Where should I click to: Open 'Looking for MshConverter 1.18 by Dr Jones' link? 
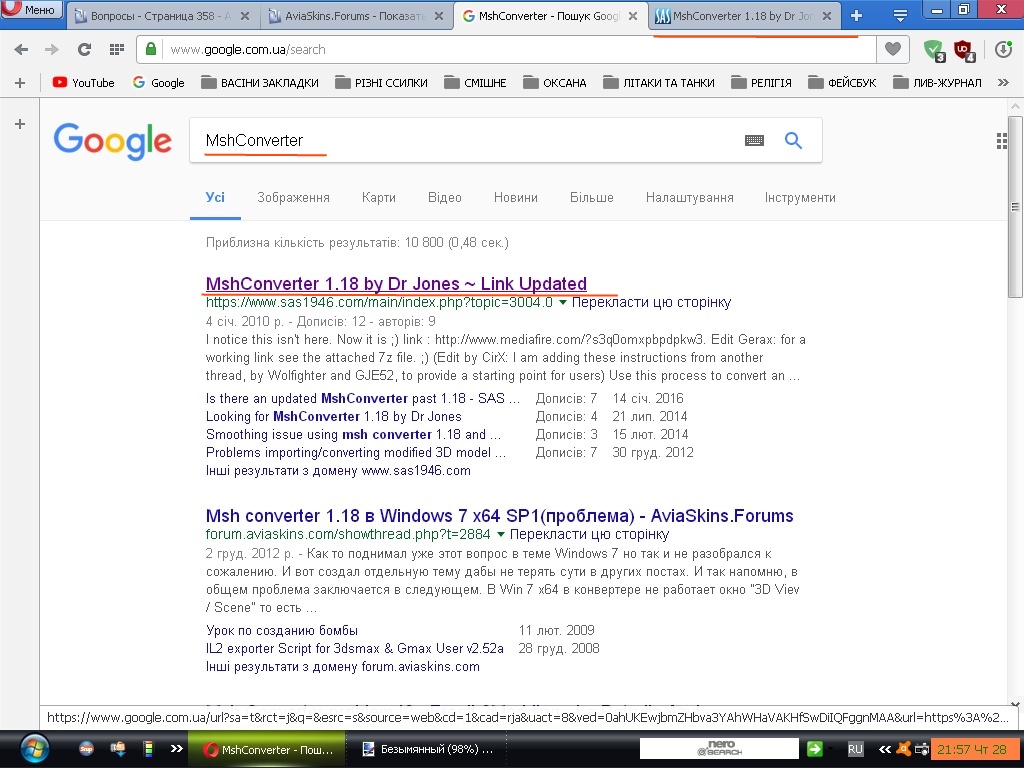click(334, 417)
